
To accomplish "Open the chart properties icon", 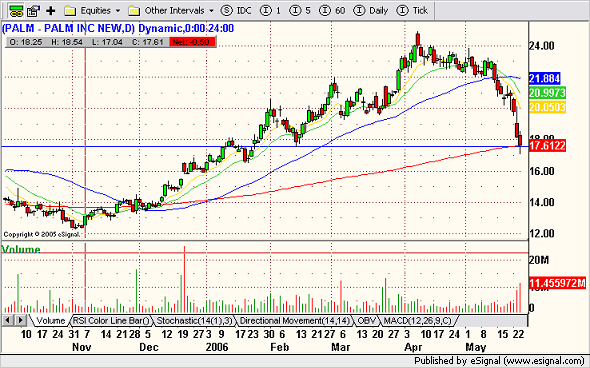I will [33, 11].
